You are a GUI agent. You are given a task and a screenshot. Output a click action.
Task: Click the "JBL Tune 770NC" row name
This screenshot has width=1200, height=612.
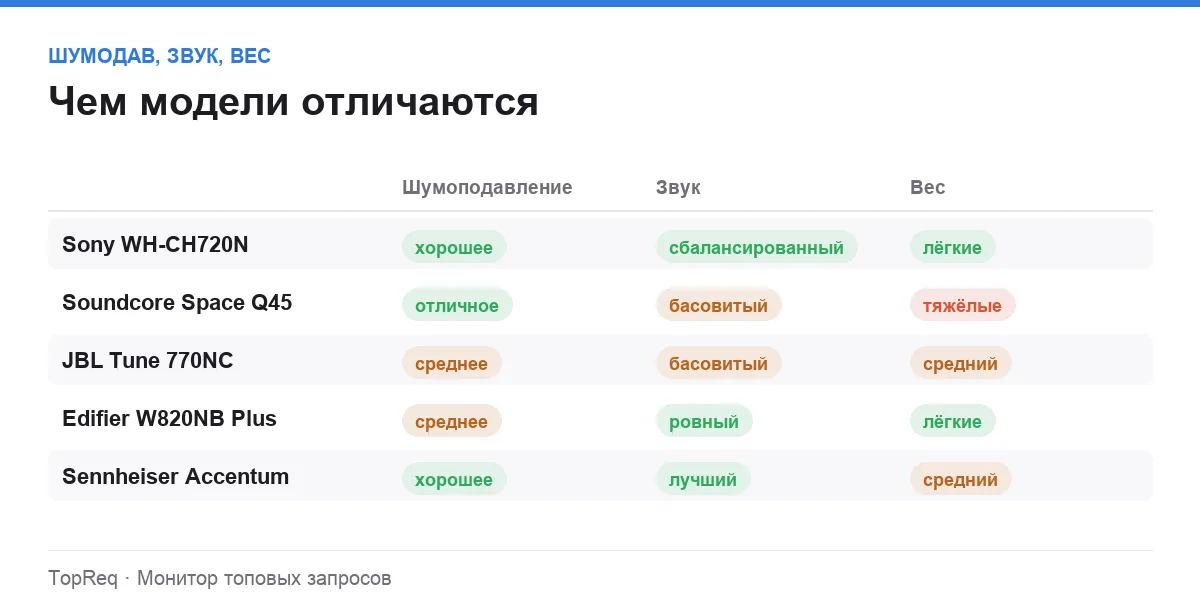coord(147,360)
